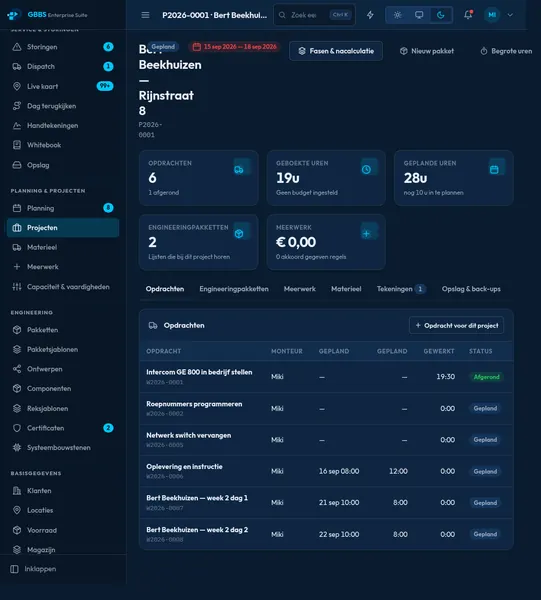This screenshot has height=600, width=541.
Task: Click the 16 sep 08:00 planned time
Action: [339, 471]
